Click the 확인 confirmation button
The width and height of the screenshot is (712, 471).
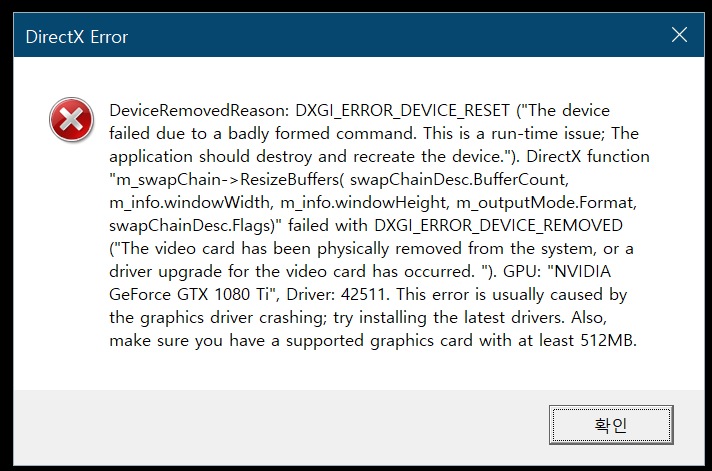click(x=611, y=425)
